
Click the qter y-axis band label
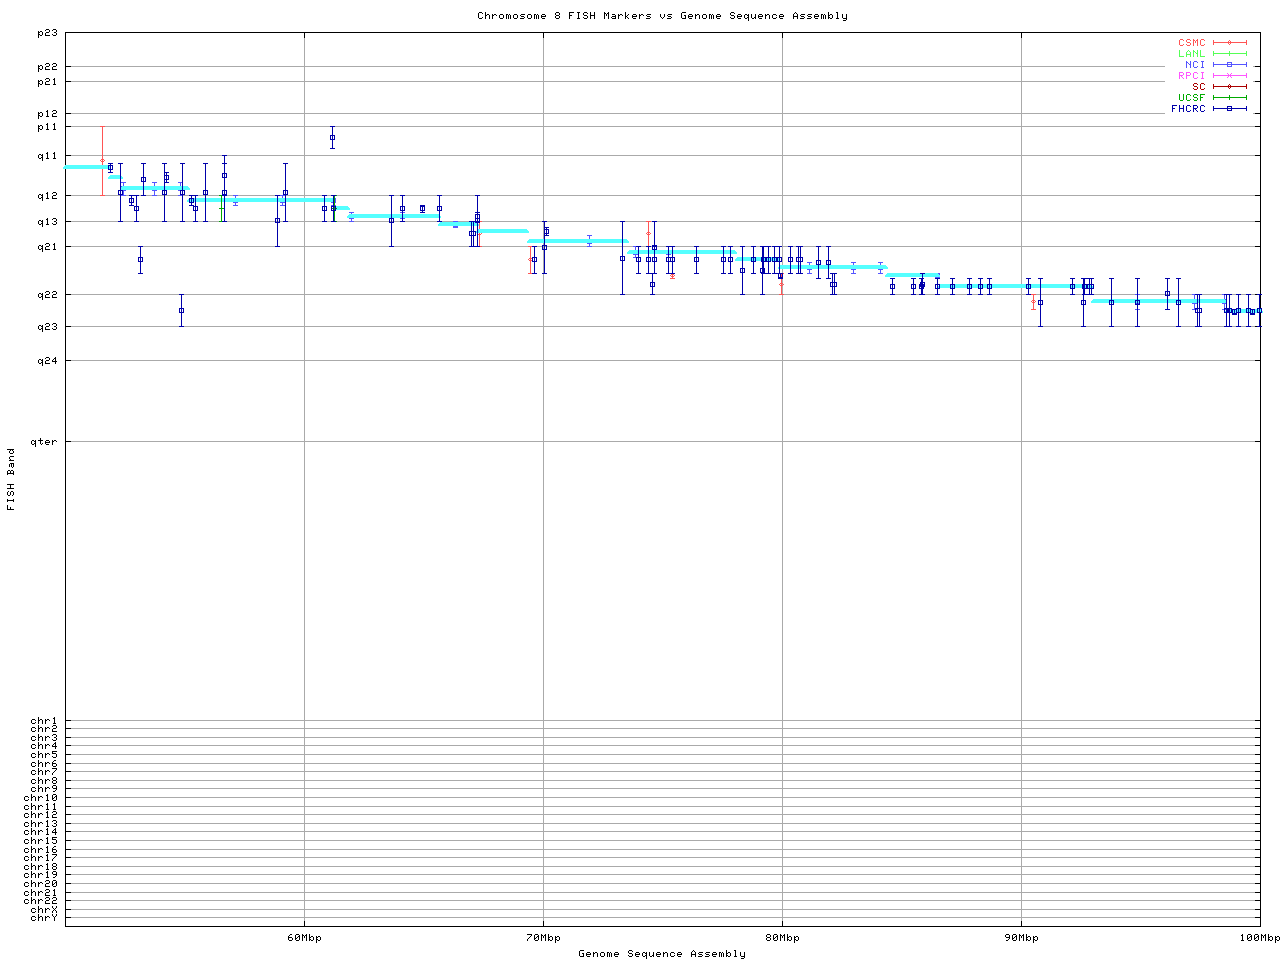(44, 442)
